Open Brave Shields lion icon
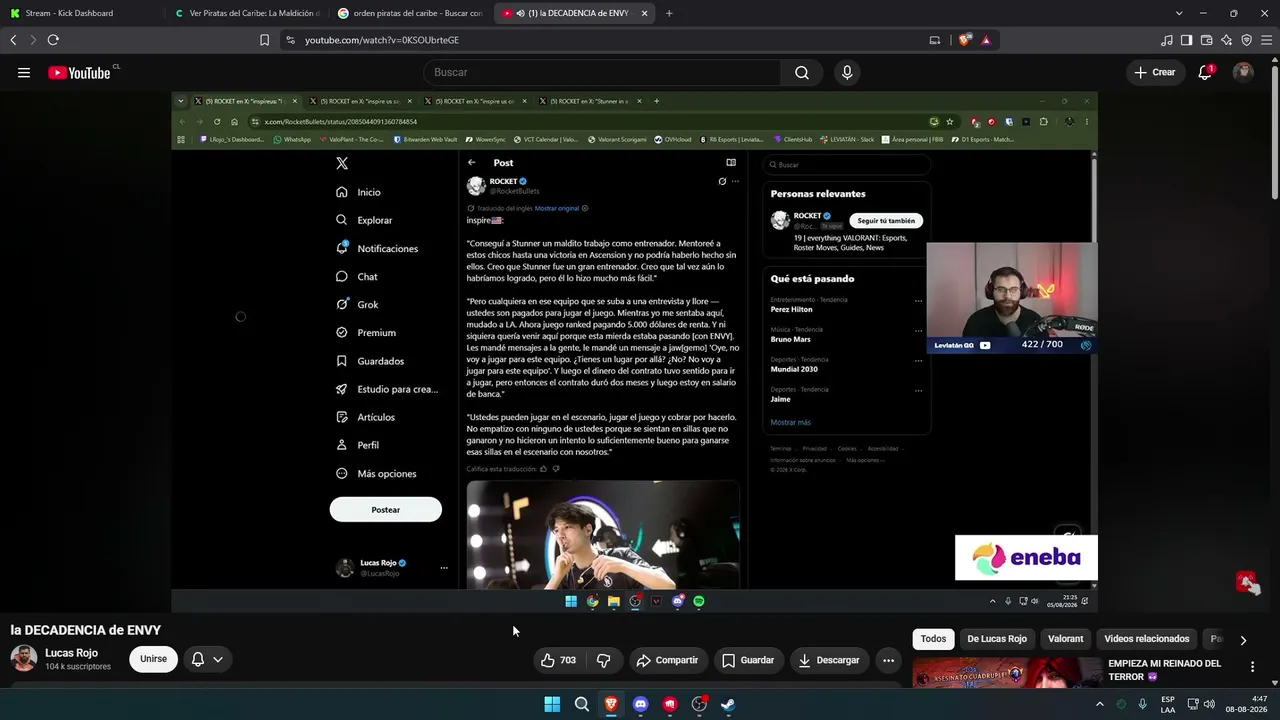The height and width of the screenshot is (720, 1280). coord(964,40)
